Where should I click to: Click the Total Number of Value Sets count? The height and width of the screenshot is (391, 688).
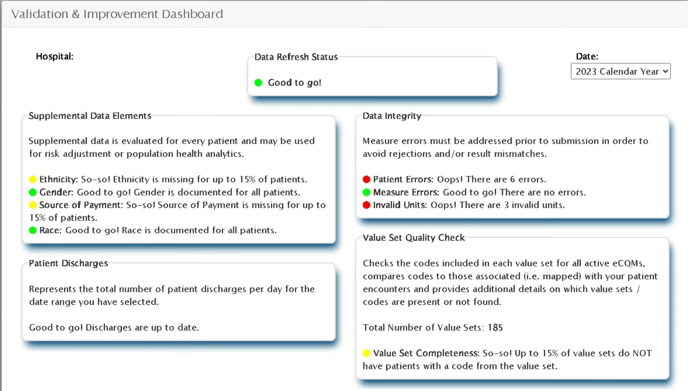[495, 327]
